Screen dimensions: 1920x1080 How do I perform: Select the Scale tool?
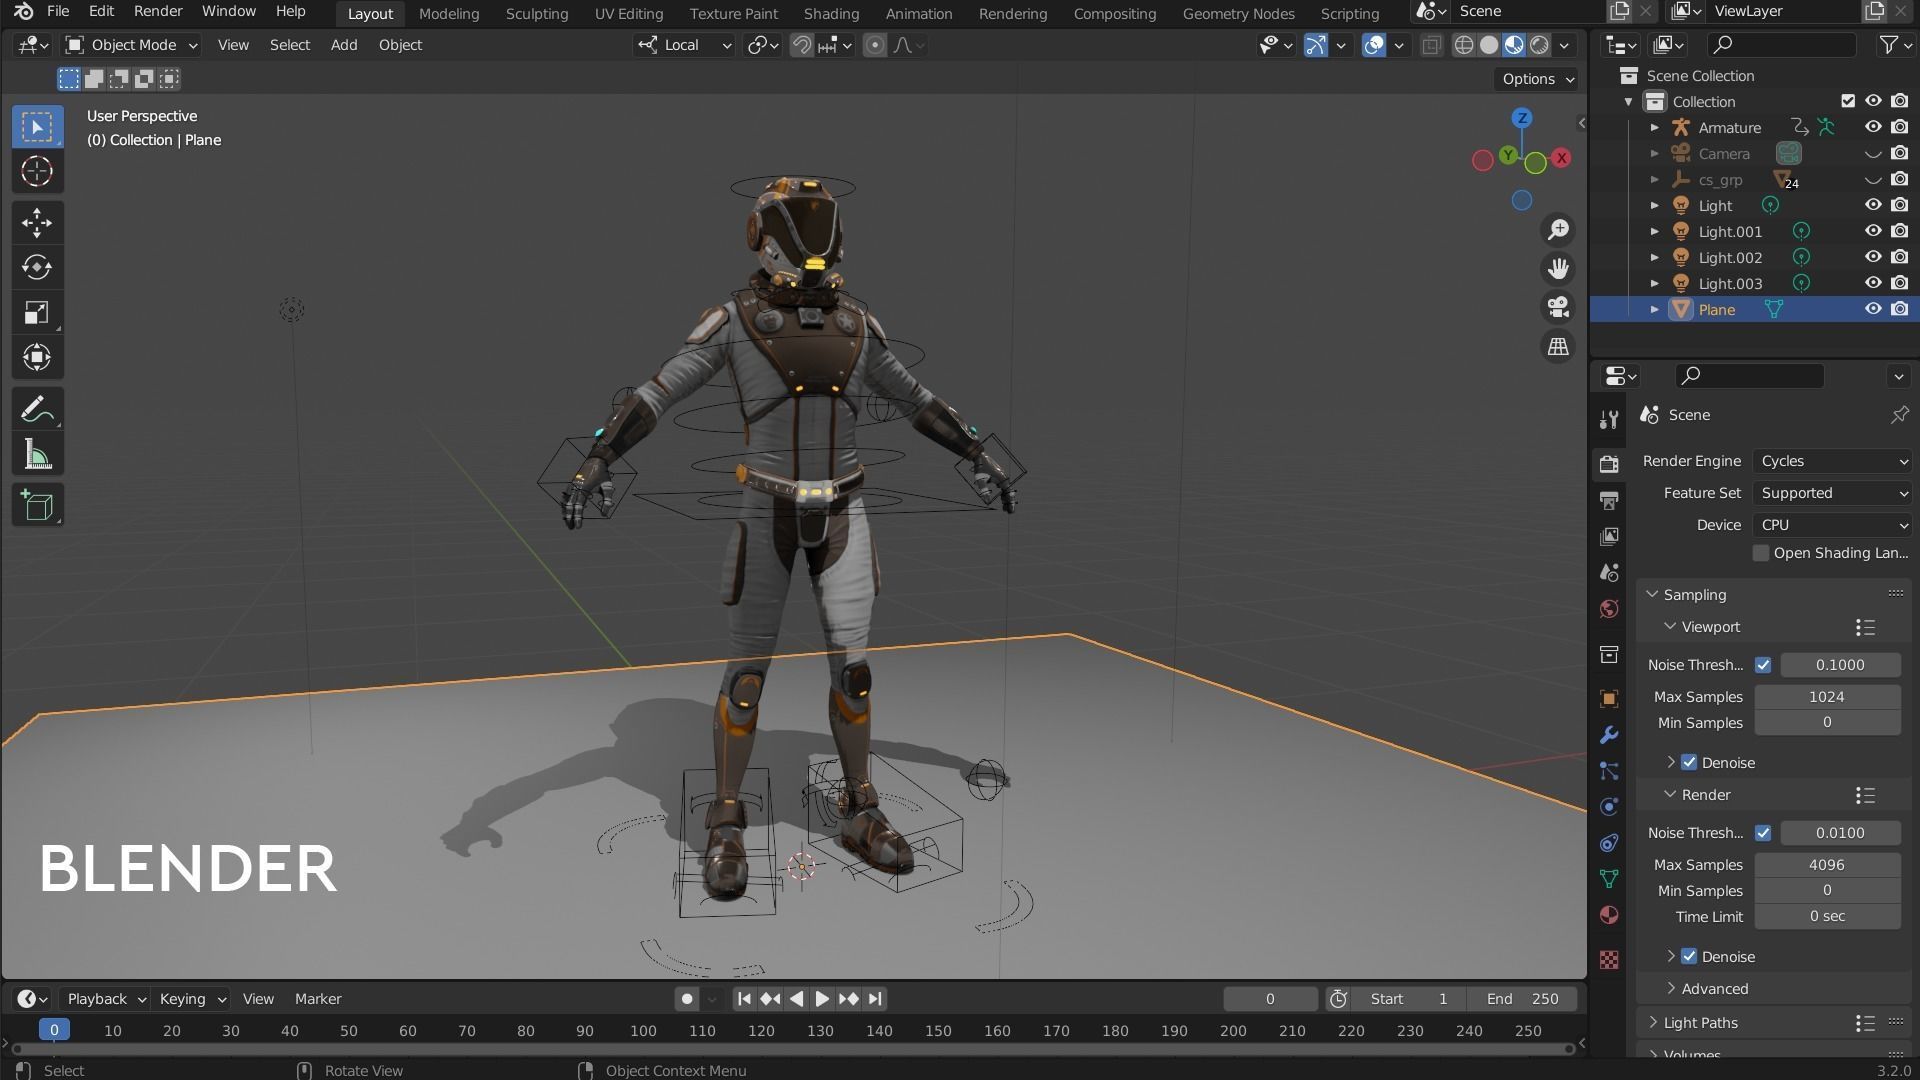(x=37, y=313)
